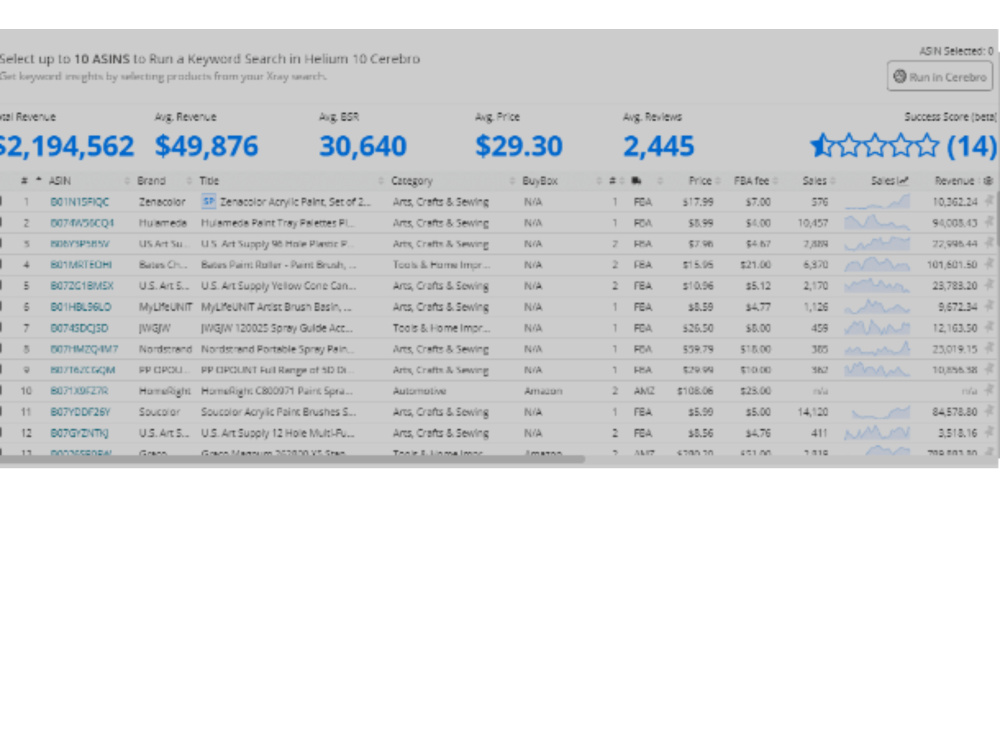Image resolution: width=1000 pixels, height=750 pixels.
Task: Click the first success score star
Action: click(823, 146)
